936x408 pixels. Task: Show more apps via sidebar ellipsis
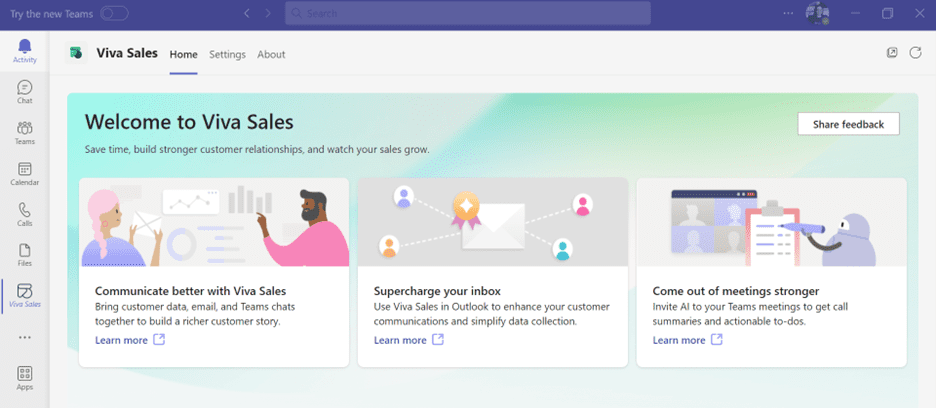[x=24, y=338]
